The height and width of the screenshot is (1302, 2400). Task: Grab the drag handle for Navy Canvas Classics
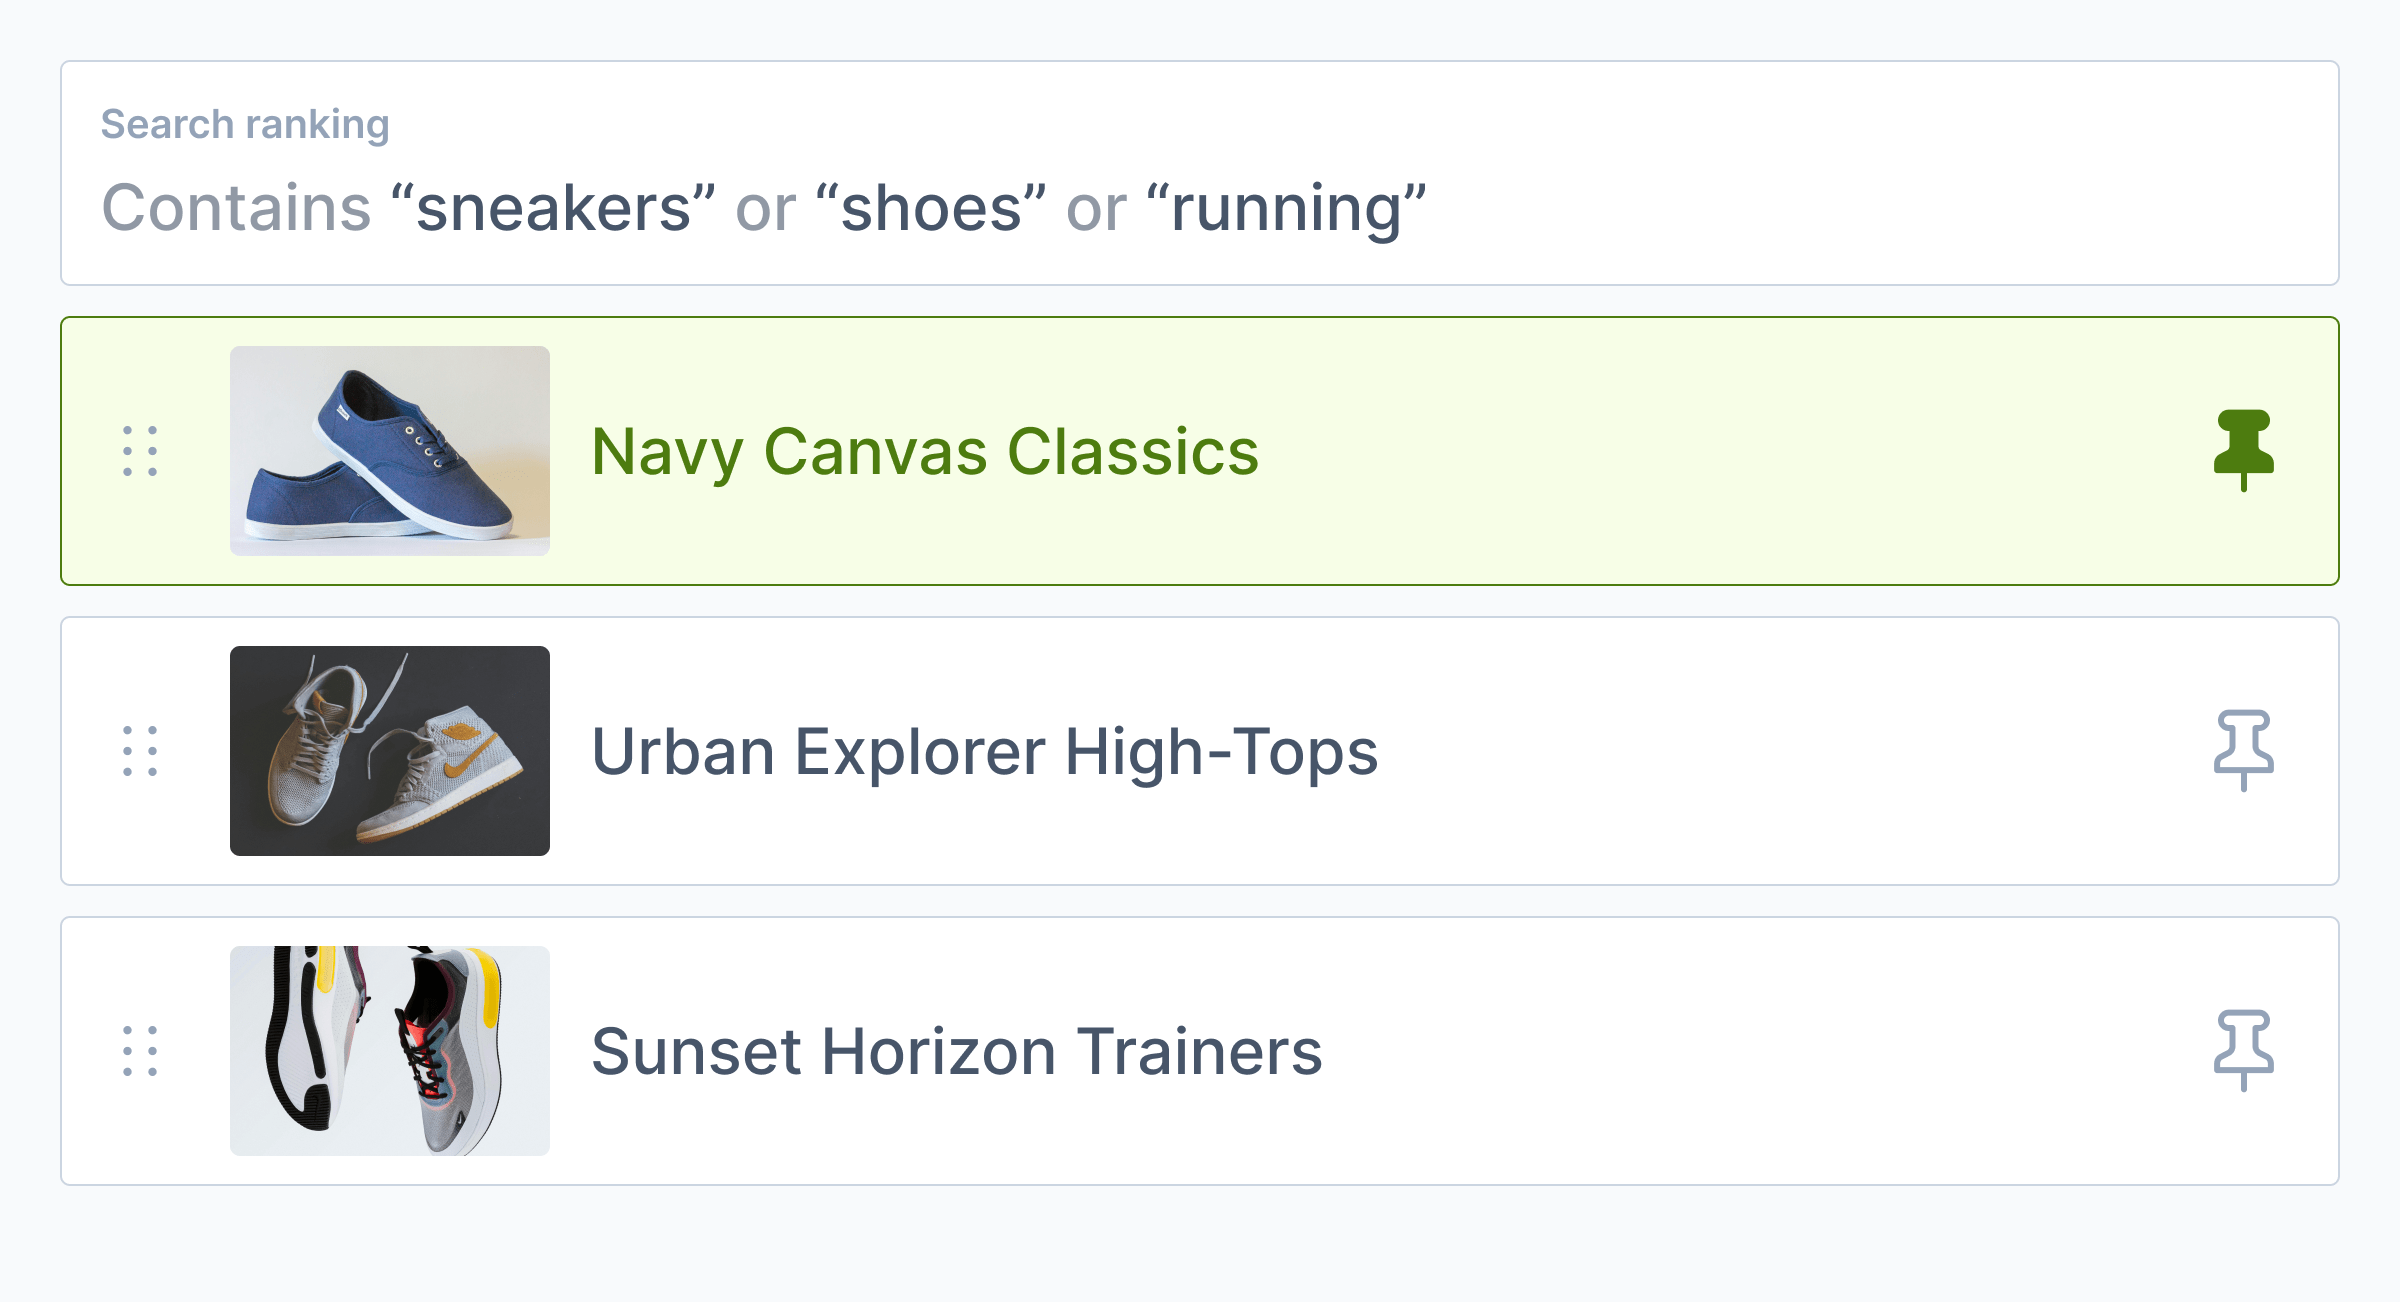point(140,451)
